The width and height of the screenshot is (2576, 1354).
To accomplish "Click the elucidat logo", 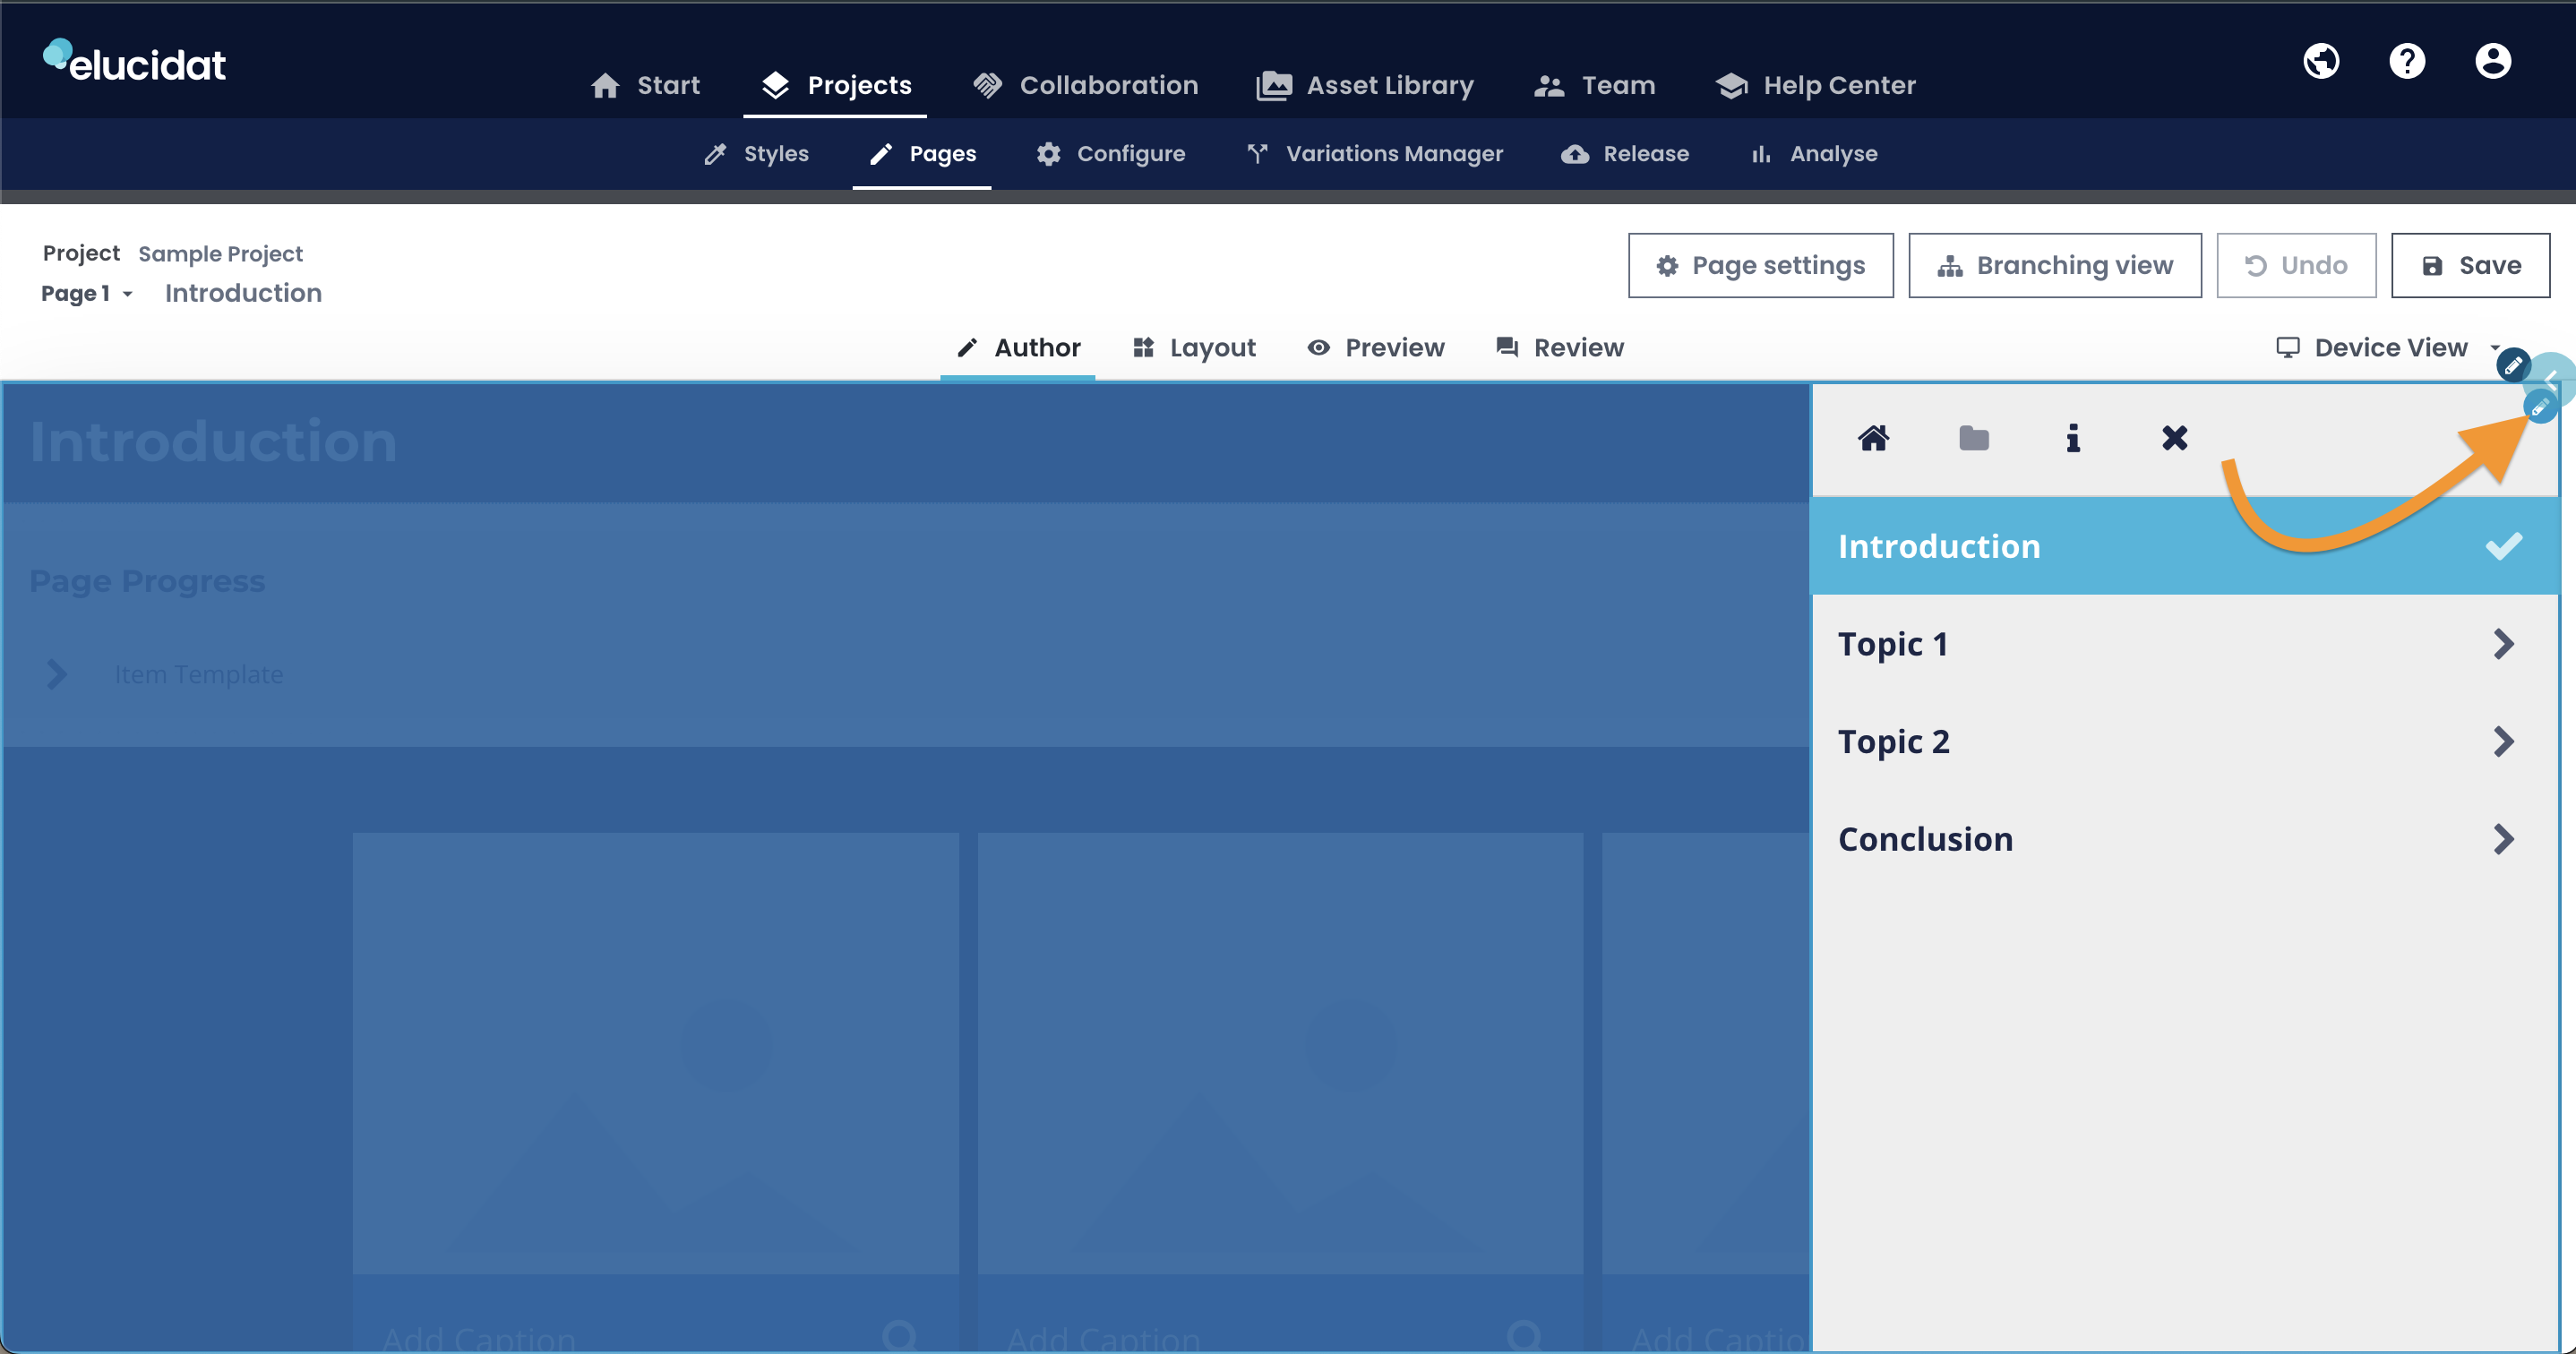I will click(x=134, y=61).
